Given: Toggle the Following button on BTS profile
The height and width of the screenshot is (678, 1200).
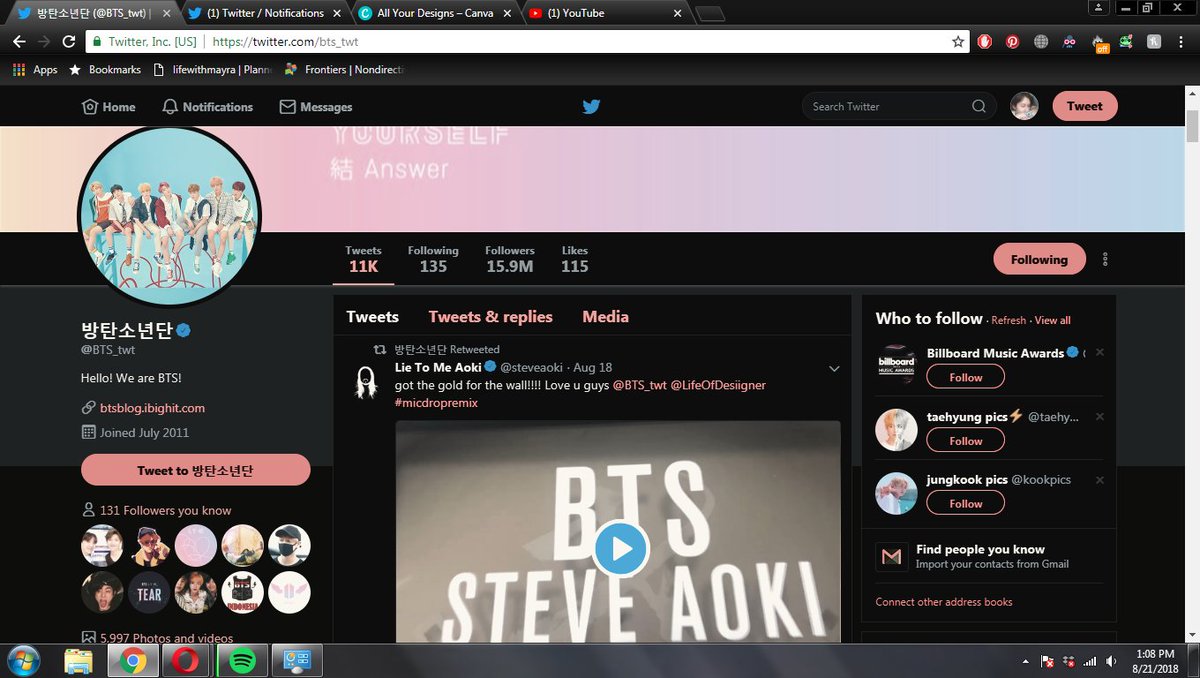Looking at the screenshot, I should coord(1039,259).
